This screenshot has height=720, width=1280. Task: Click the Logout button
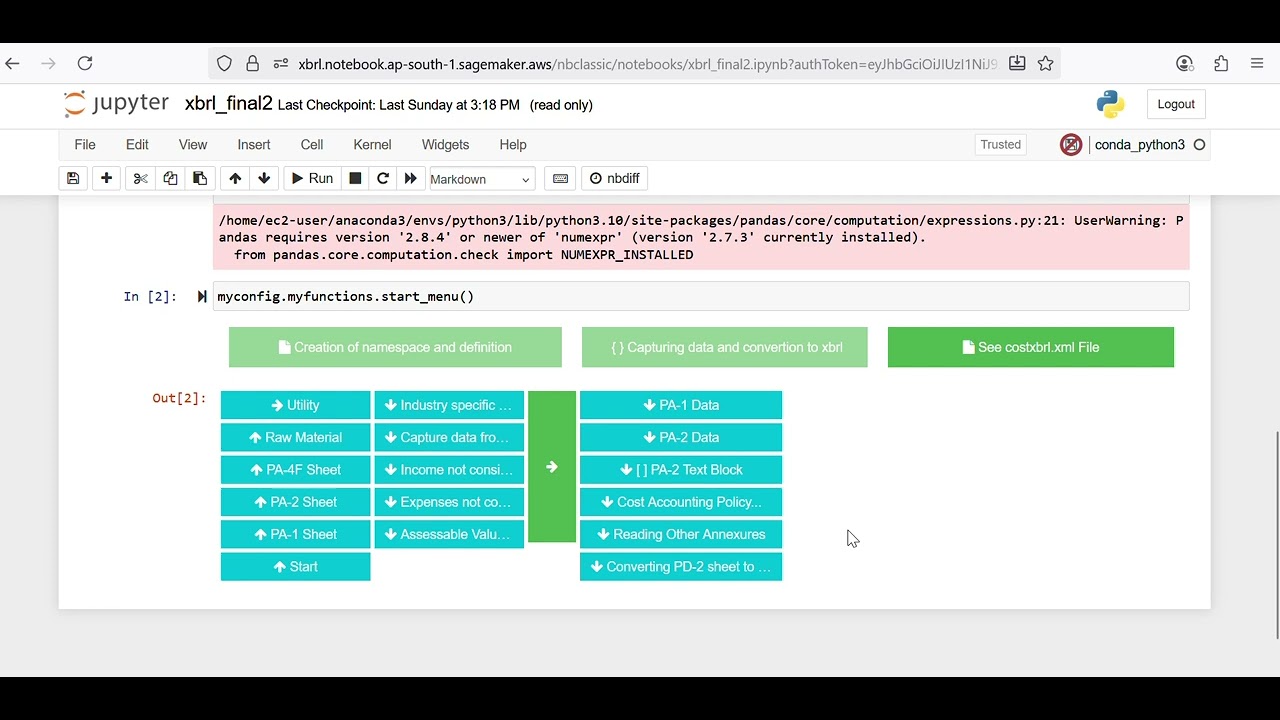pyautogui.click(x=1176, y=104)
